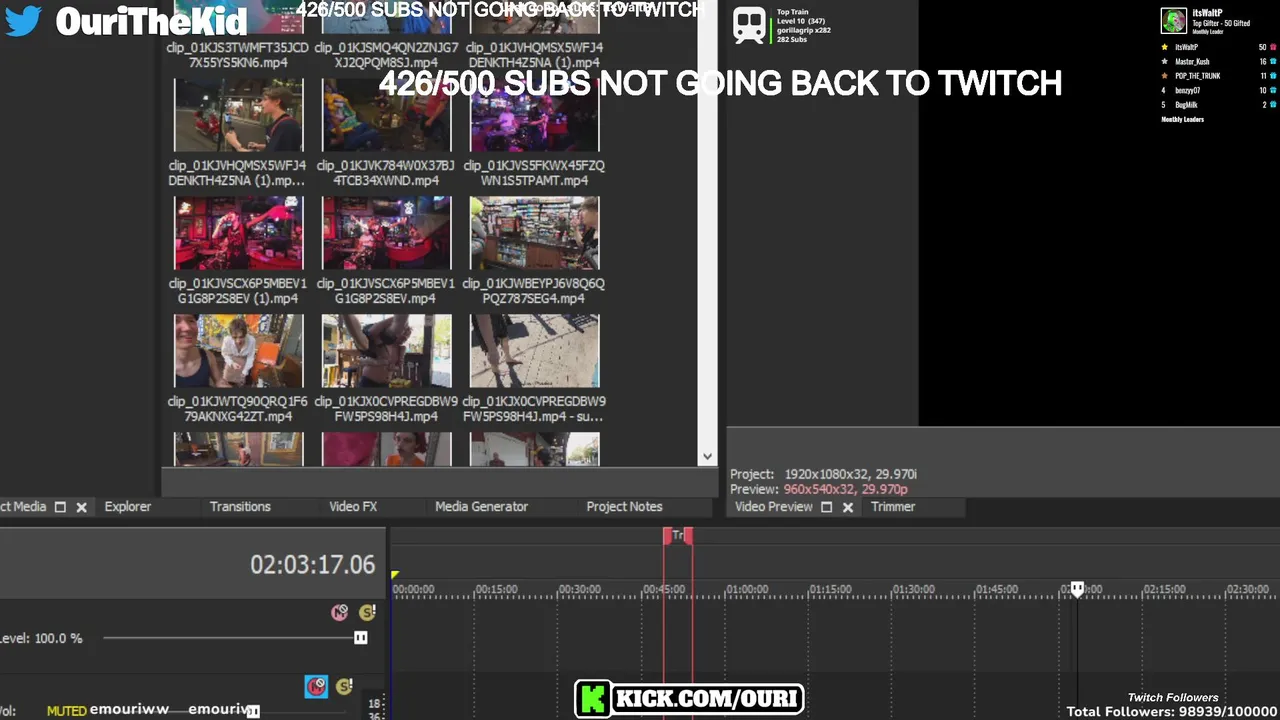
Task: Click the audio track volume slider handle
Action: click(253, 711)
